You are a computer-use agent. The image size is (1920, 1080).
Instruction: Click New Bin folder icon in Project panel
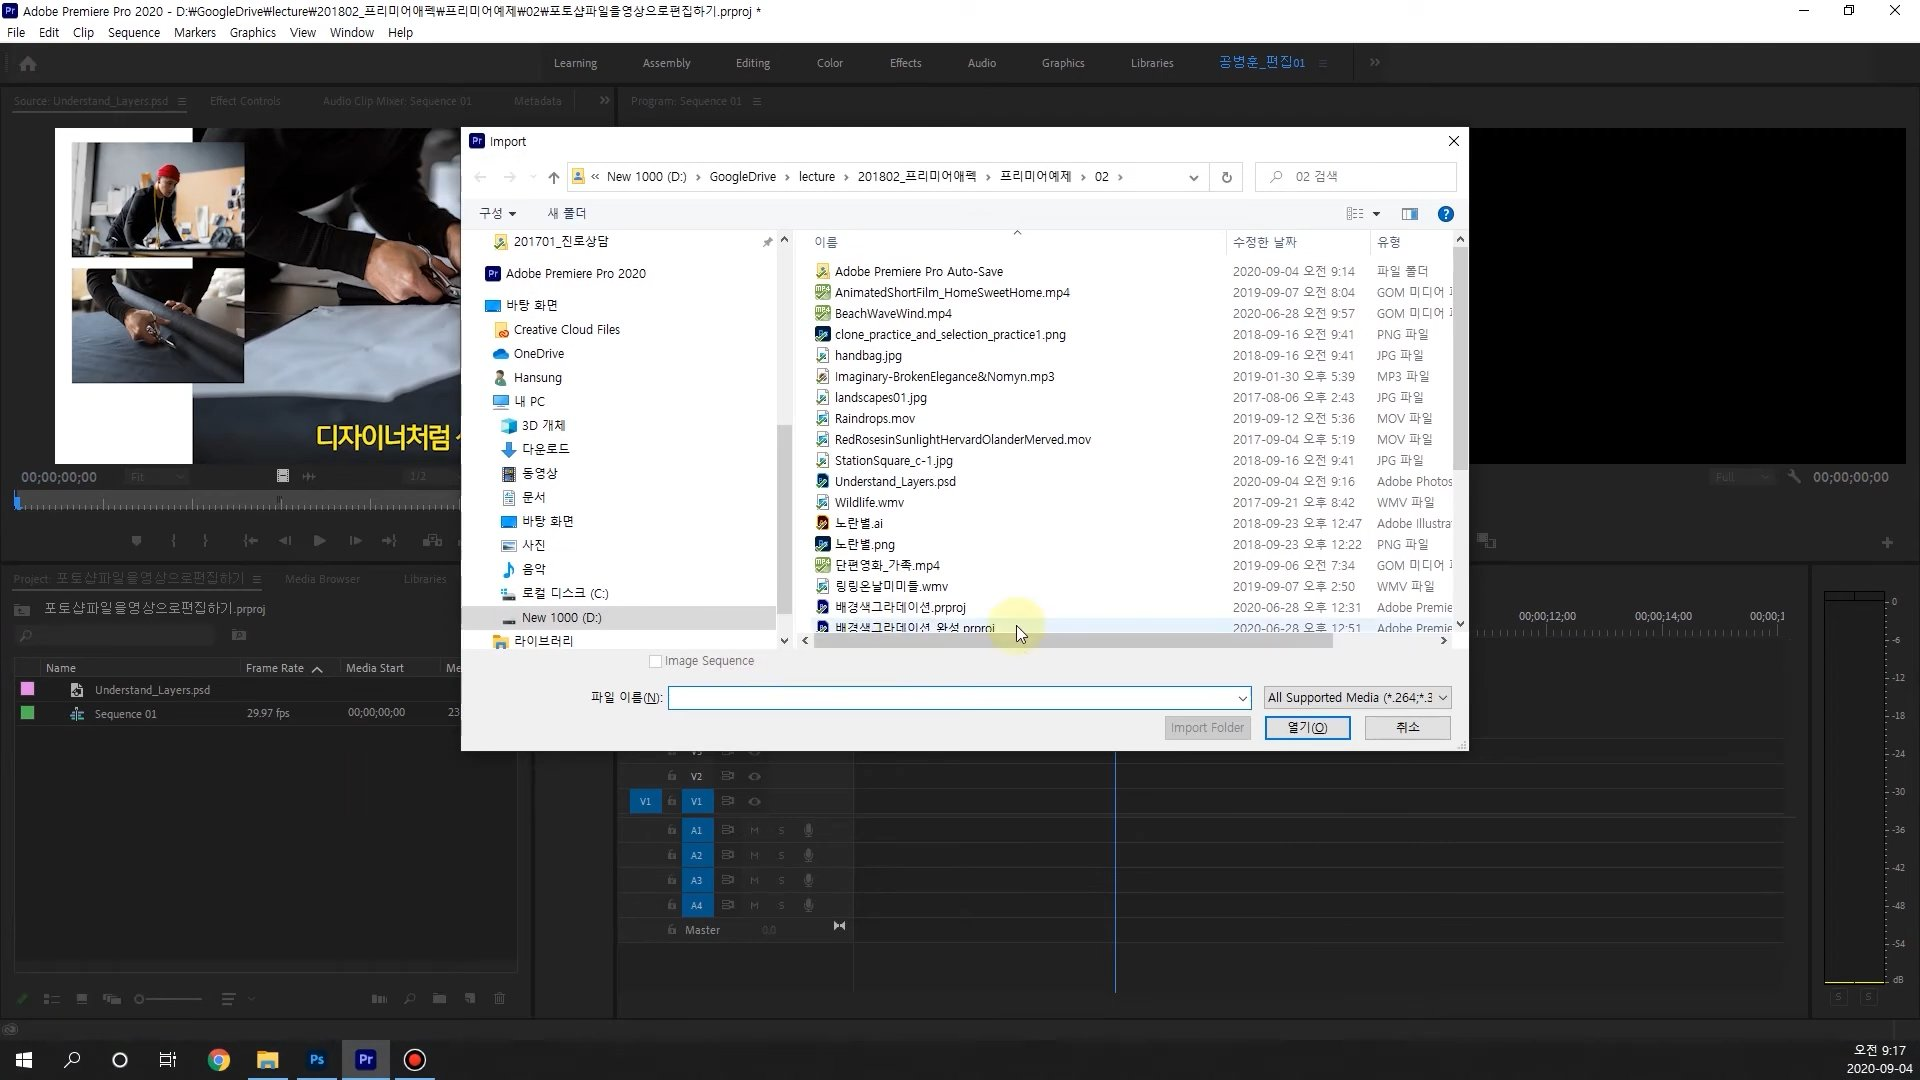coord(439,999)
